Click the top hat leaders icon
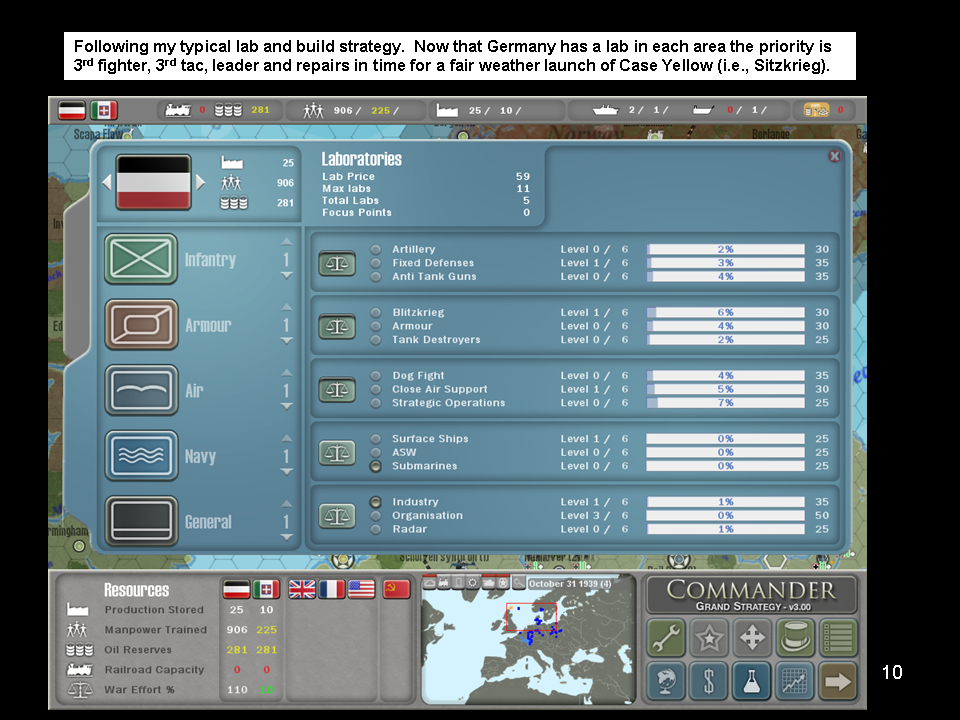Image resolution: width=960 pixels, height=720 pixels. tap(795, 637)
